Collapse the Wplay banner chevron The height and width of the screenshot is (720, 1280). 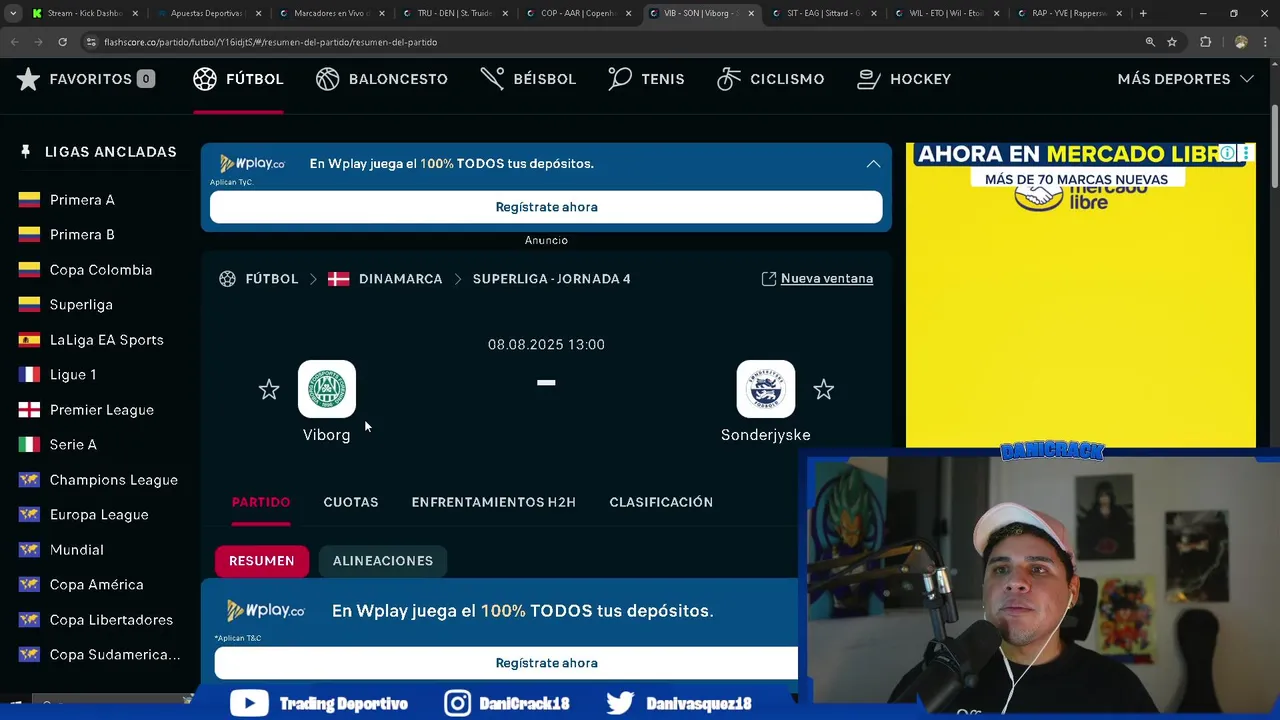pos(873,163)
